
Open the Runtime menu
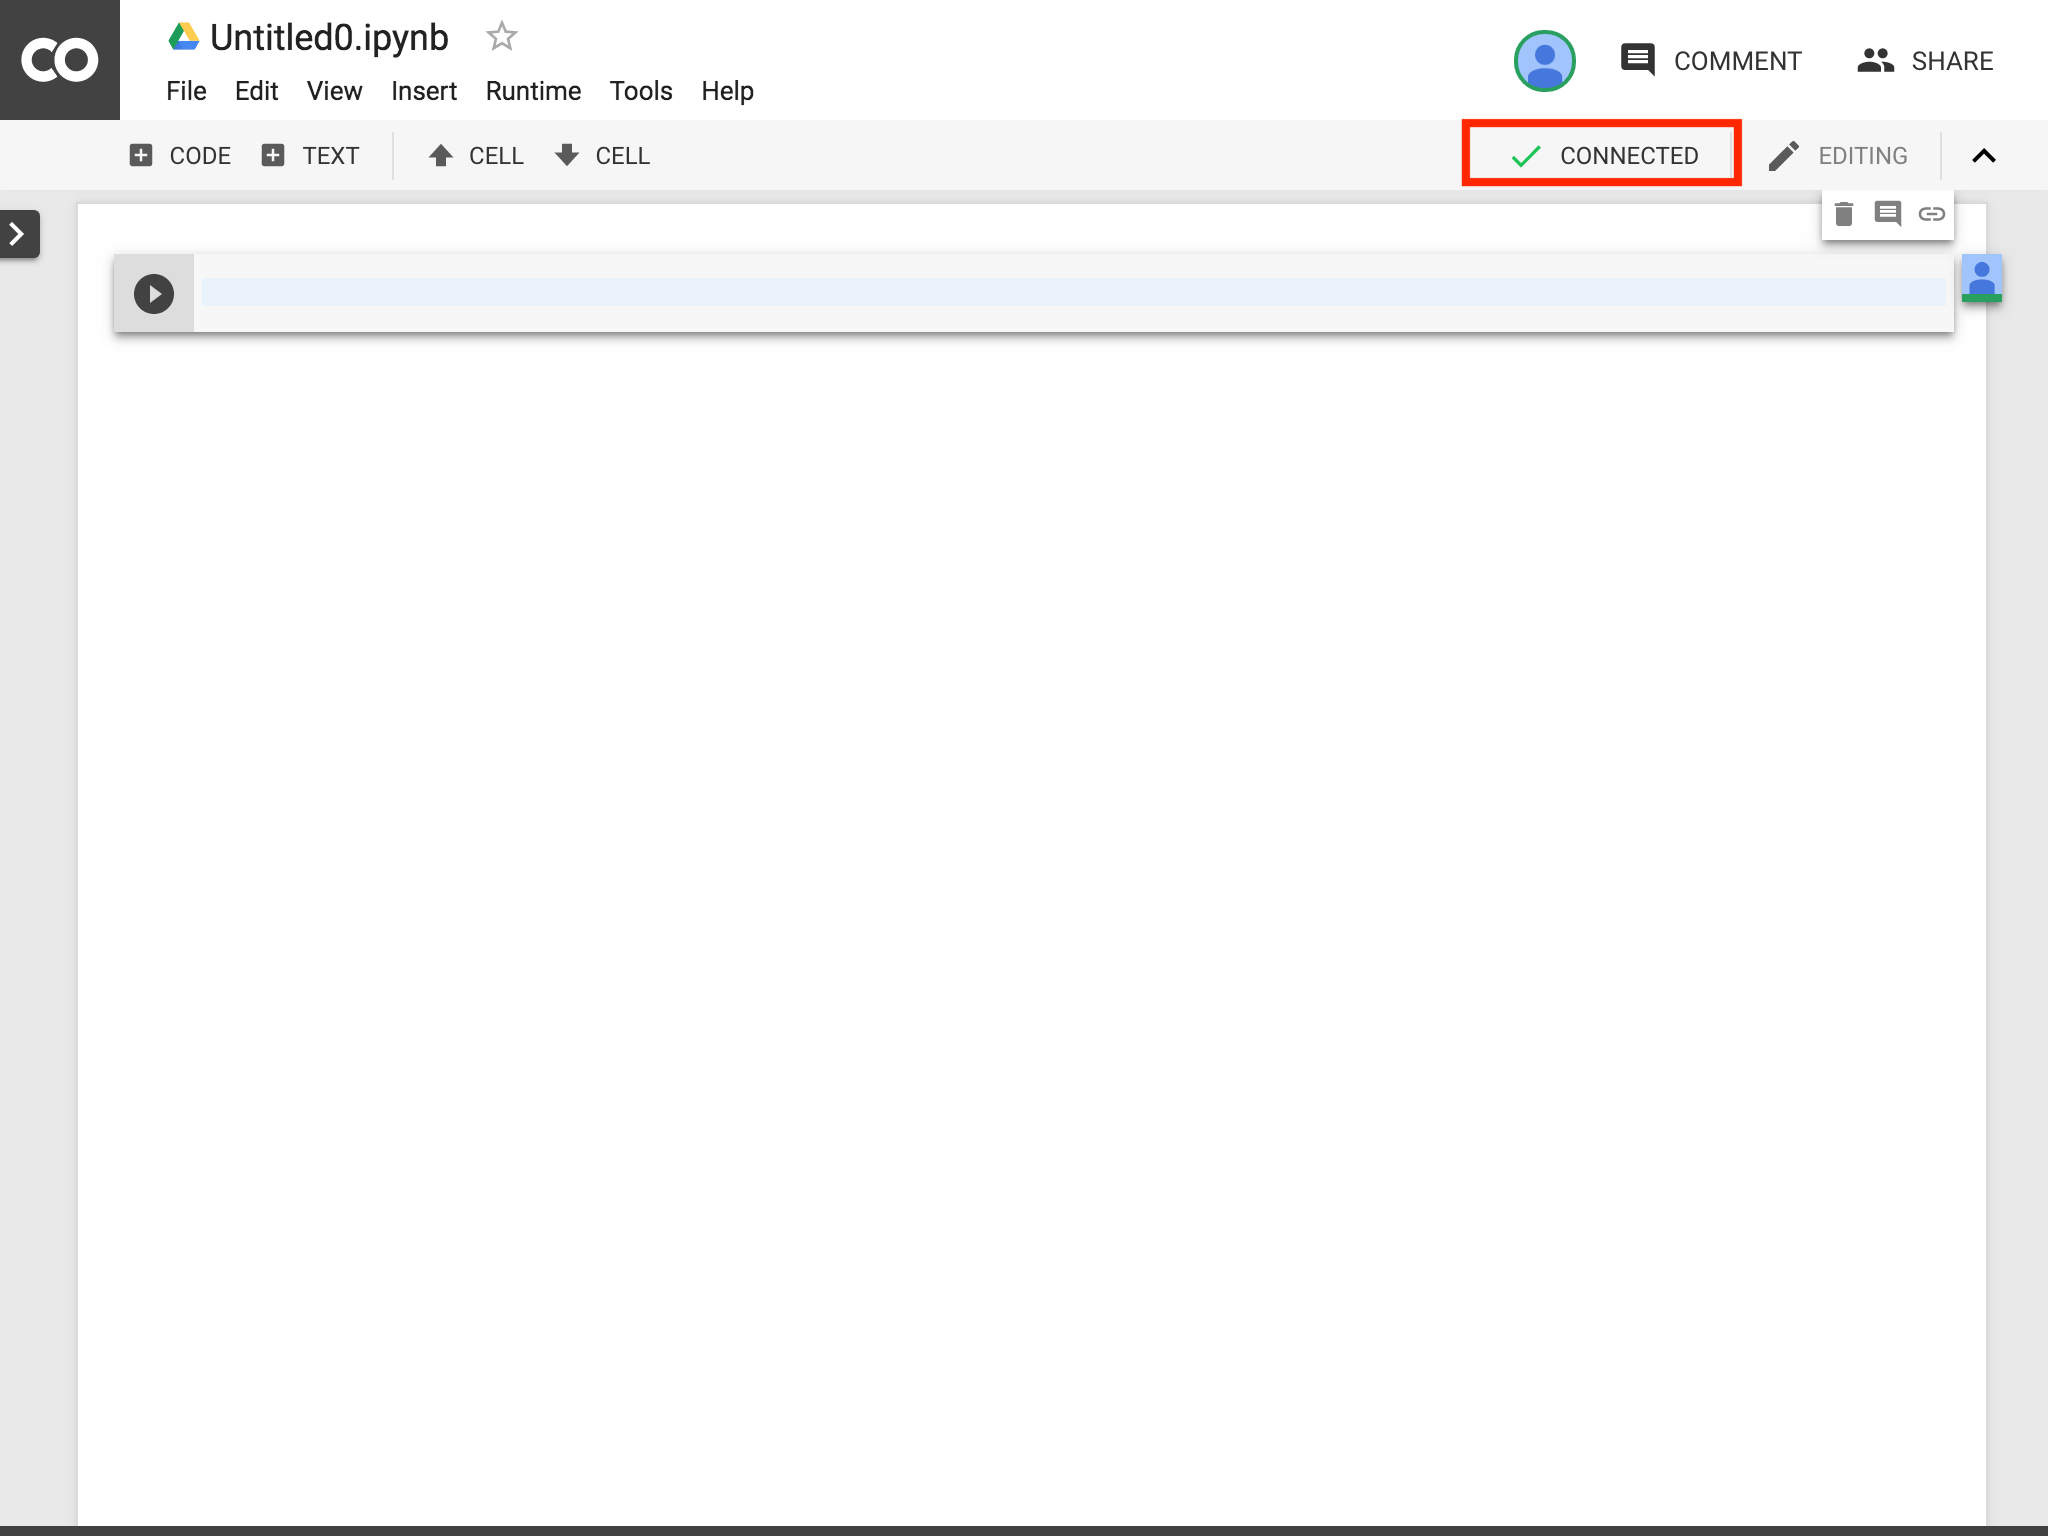point(533,91)
